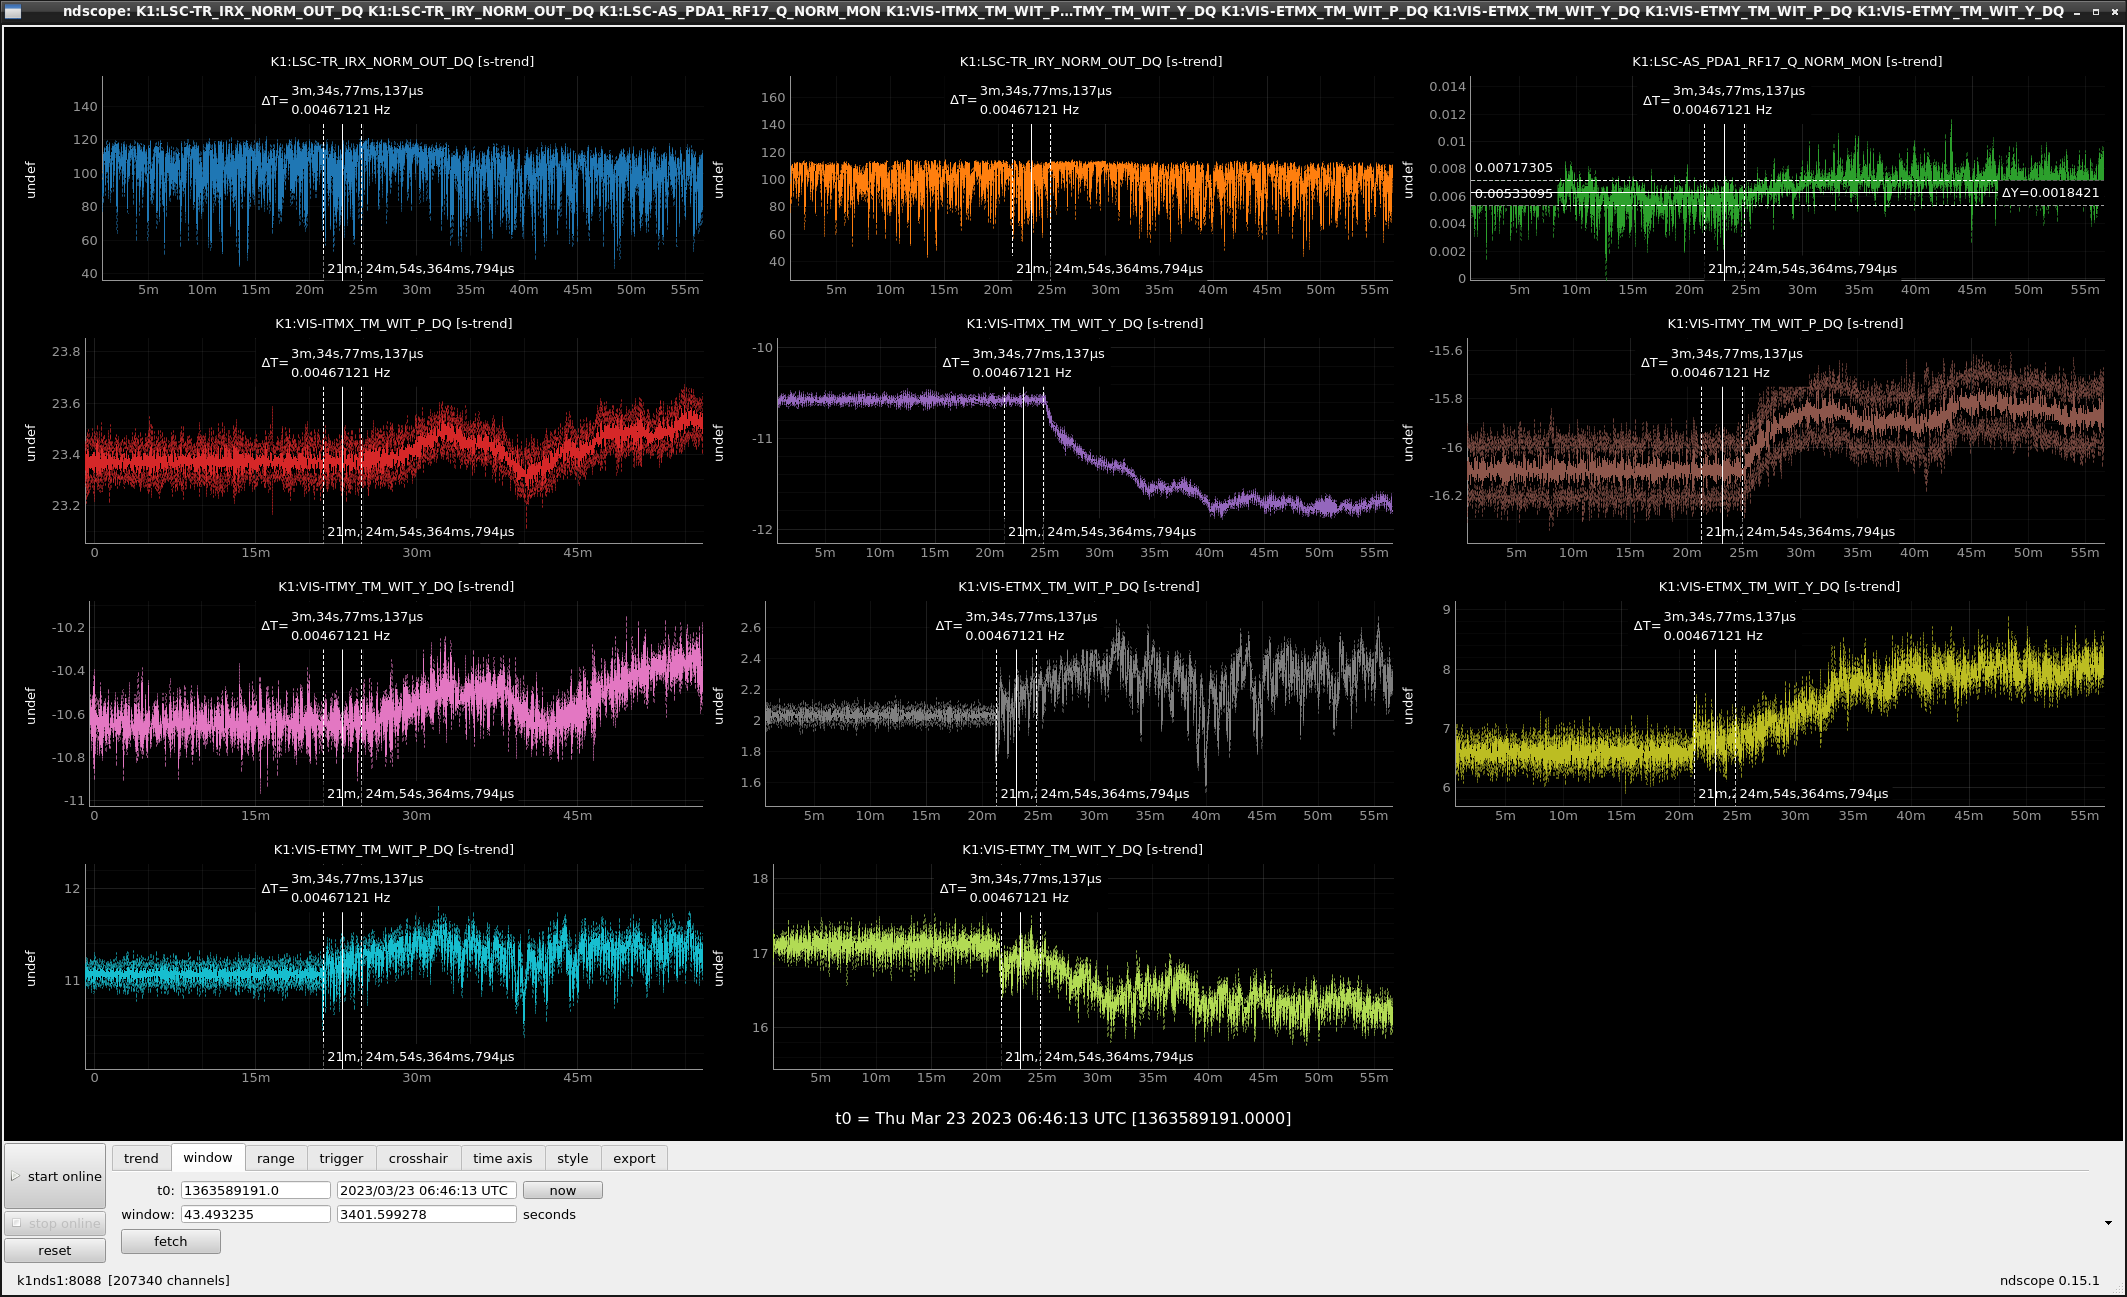Click the k1nds1:8088 server status text
The width and height of the screenshot is (2127, 1297).
click(x=59, y=1280)
